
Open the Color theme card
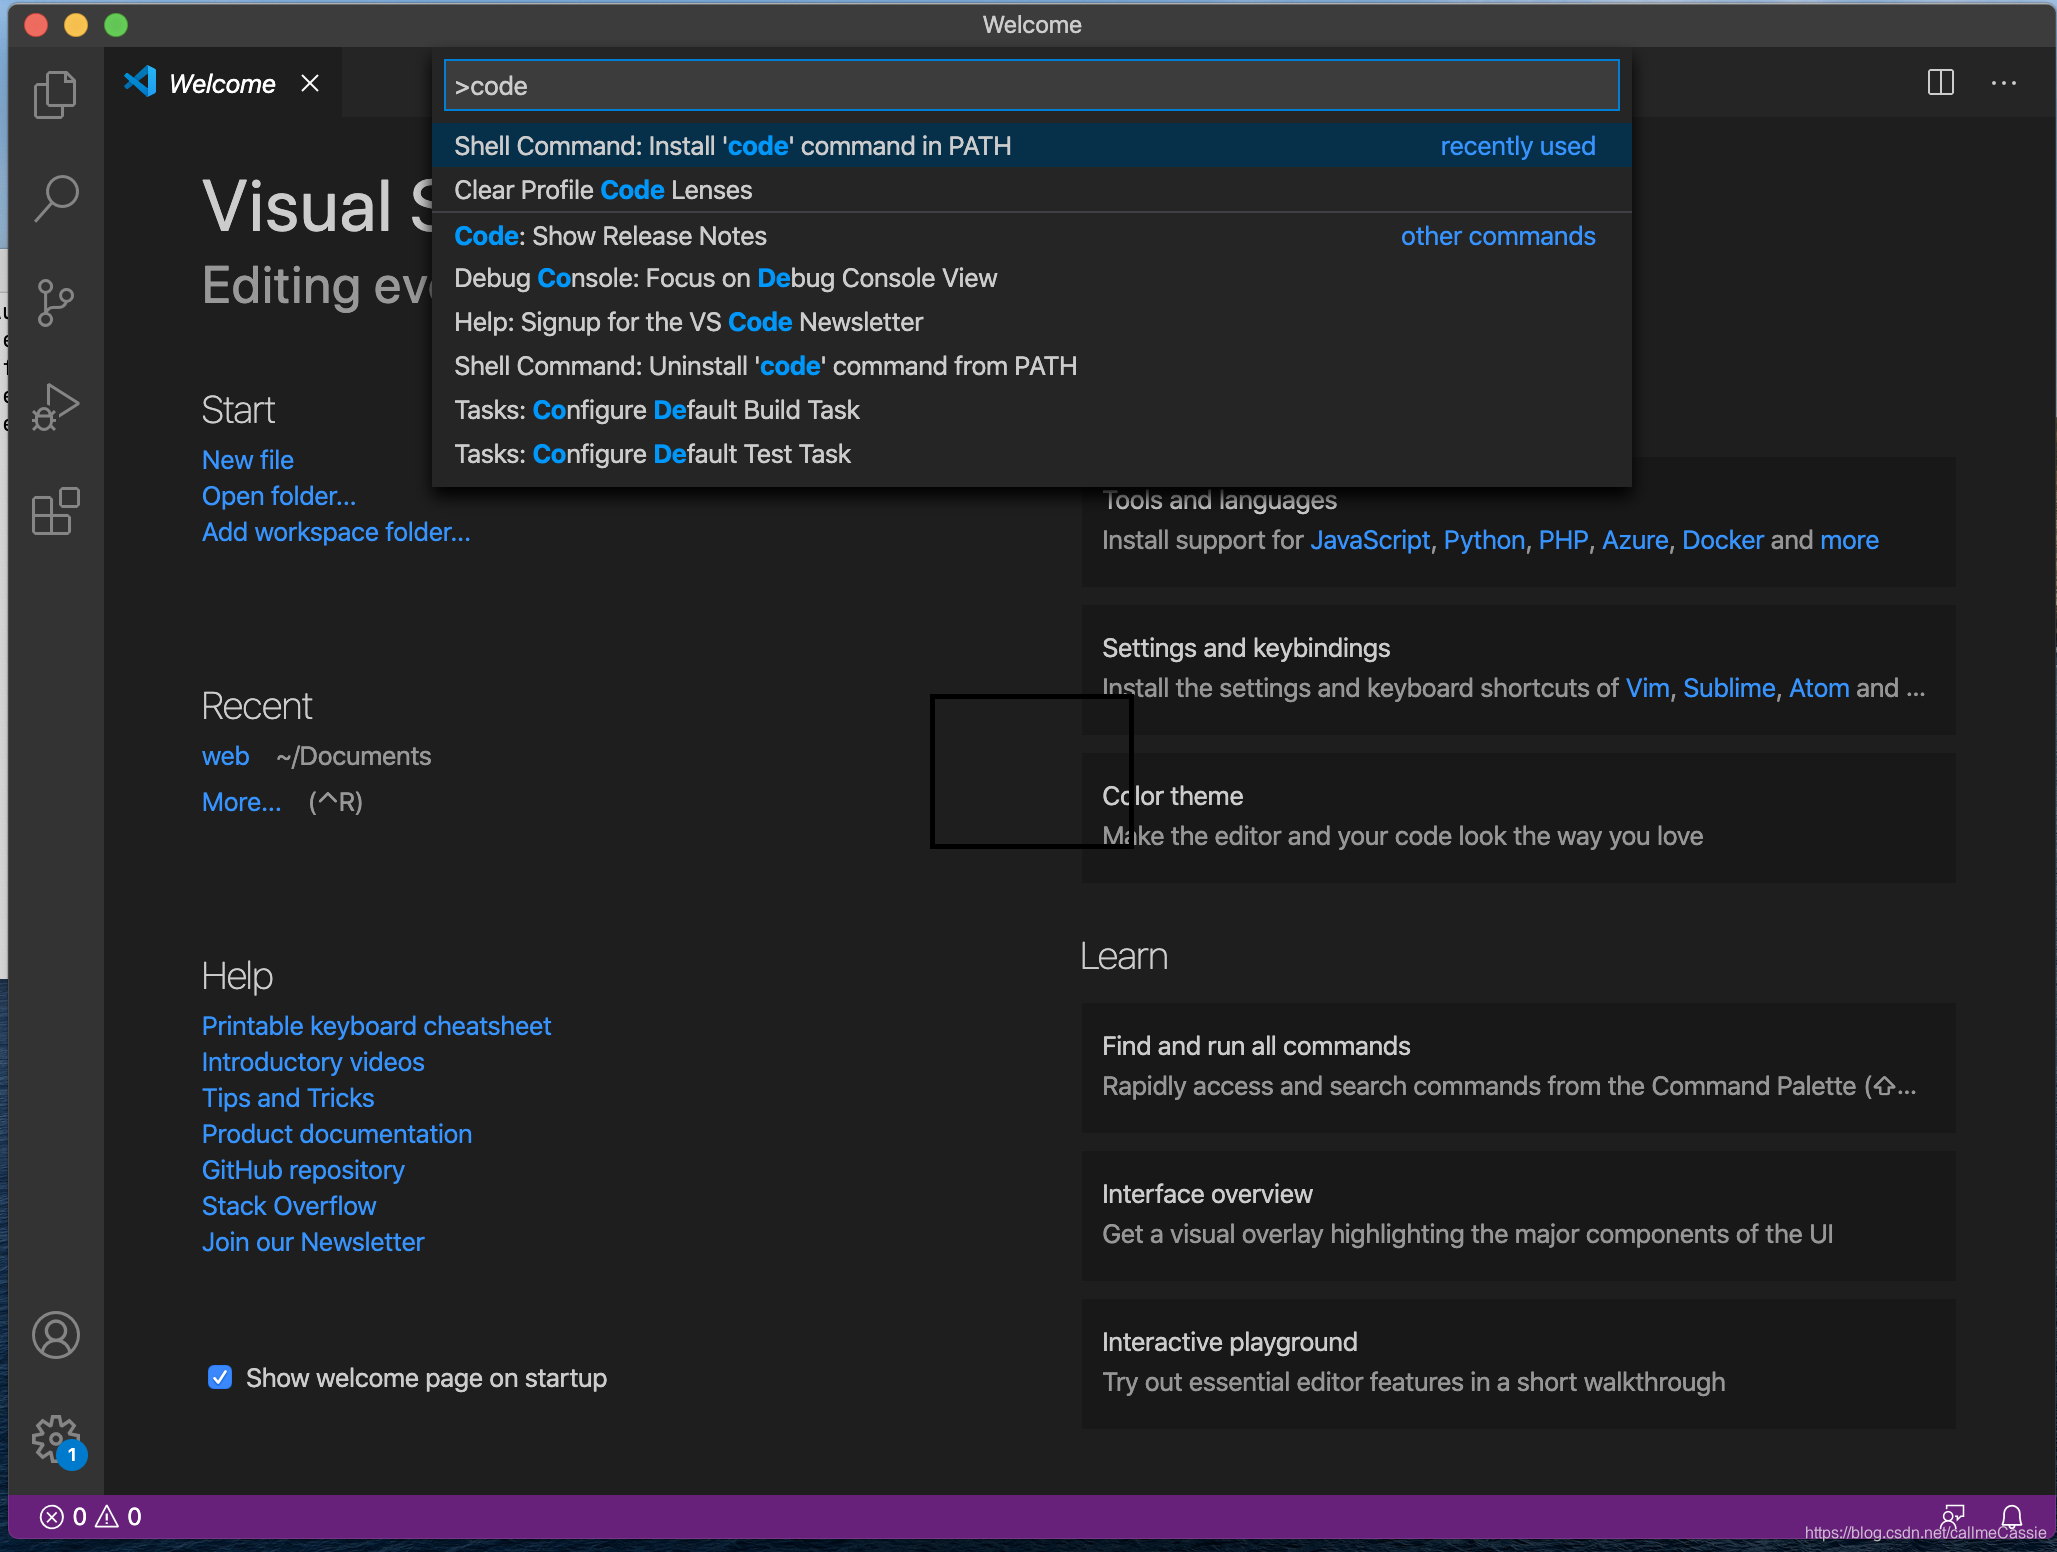[x=1518, y=817]
